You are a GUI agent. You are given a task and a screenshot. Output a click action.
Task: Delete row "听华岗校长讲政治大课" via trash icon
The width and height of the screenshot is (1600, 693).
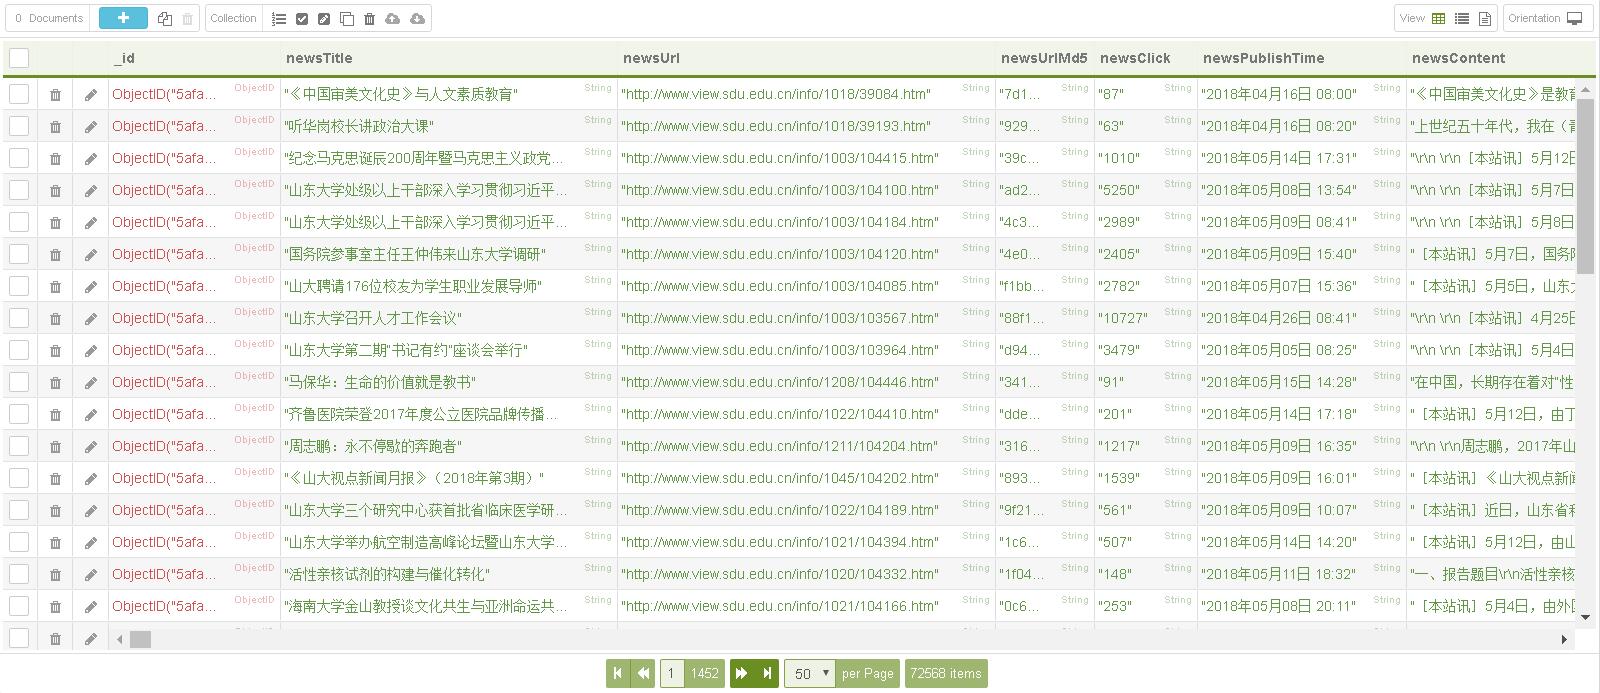(55, 127)
